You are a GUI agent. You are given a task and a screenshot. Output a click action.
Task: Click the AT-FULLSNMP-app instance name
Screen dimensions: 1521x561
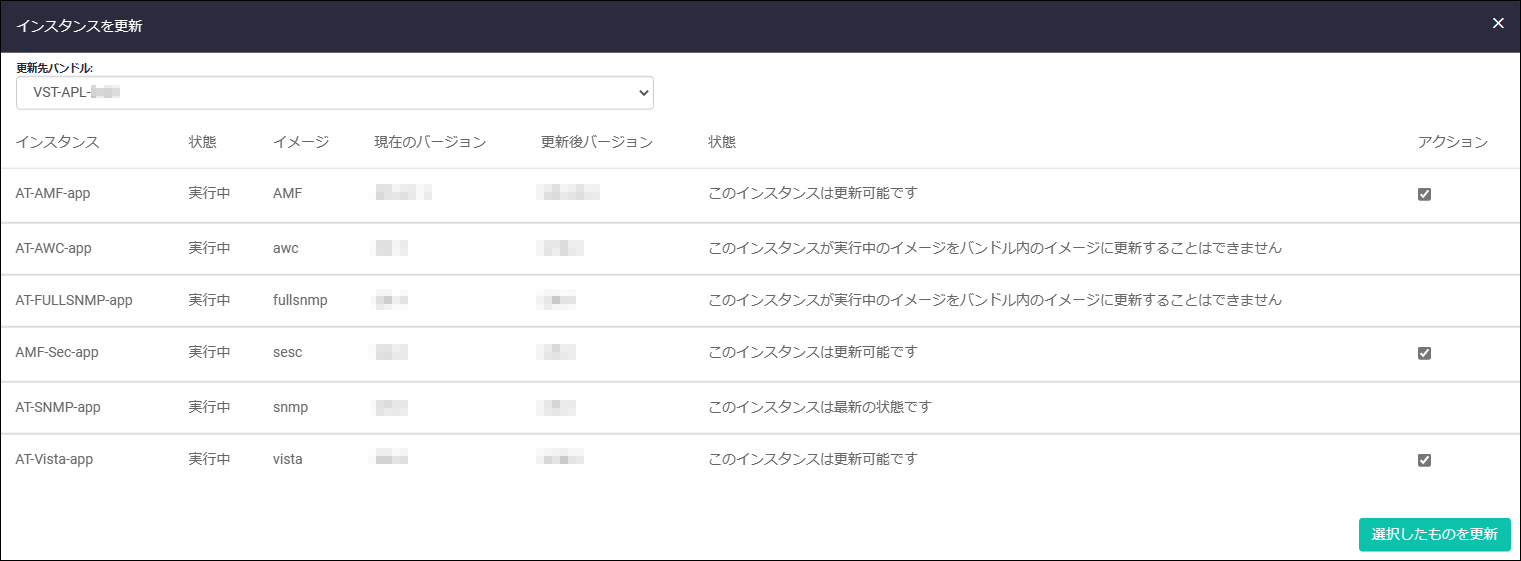click(x=74, y=300)
